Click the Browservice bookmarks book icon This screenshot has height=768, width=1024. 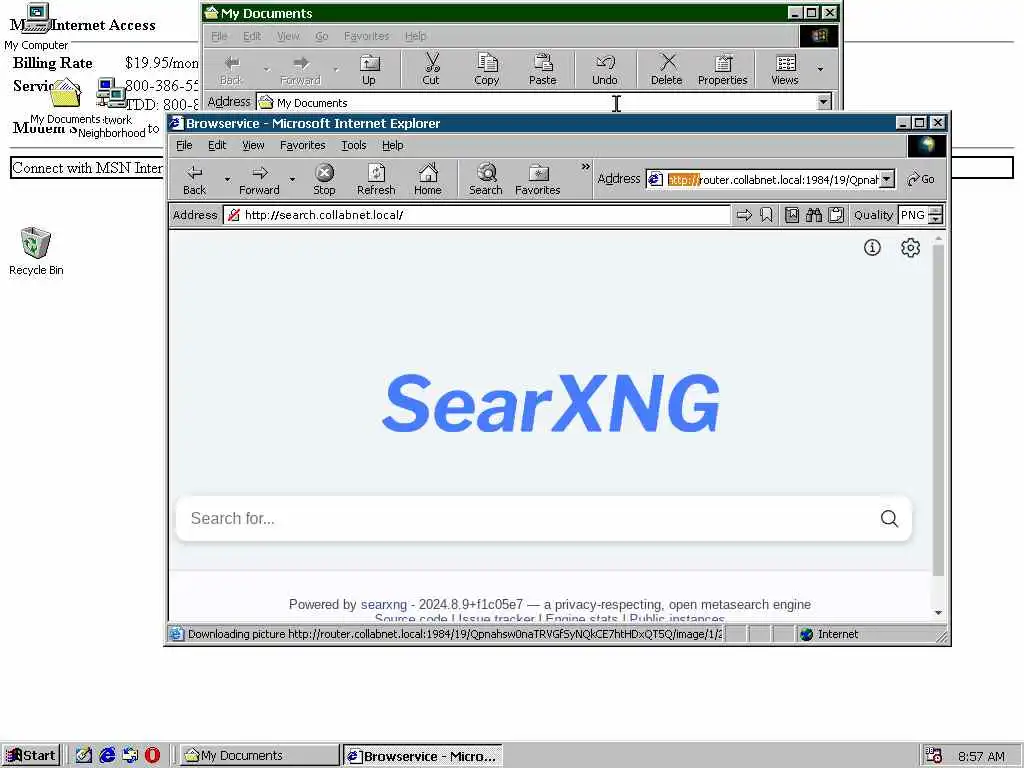click(x=792, y=215)
